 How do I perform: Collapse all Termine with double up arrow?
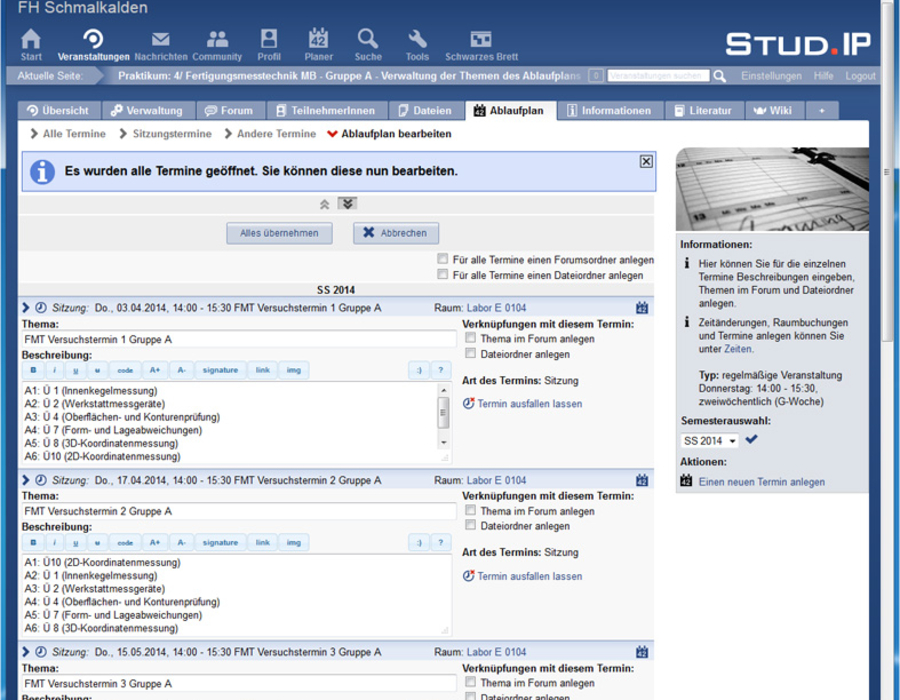pyautogui.click(x=324, y=204)
